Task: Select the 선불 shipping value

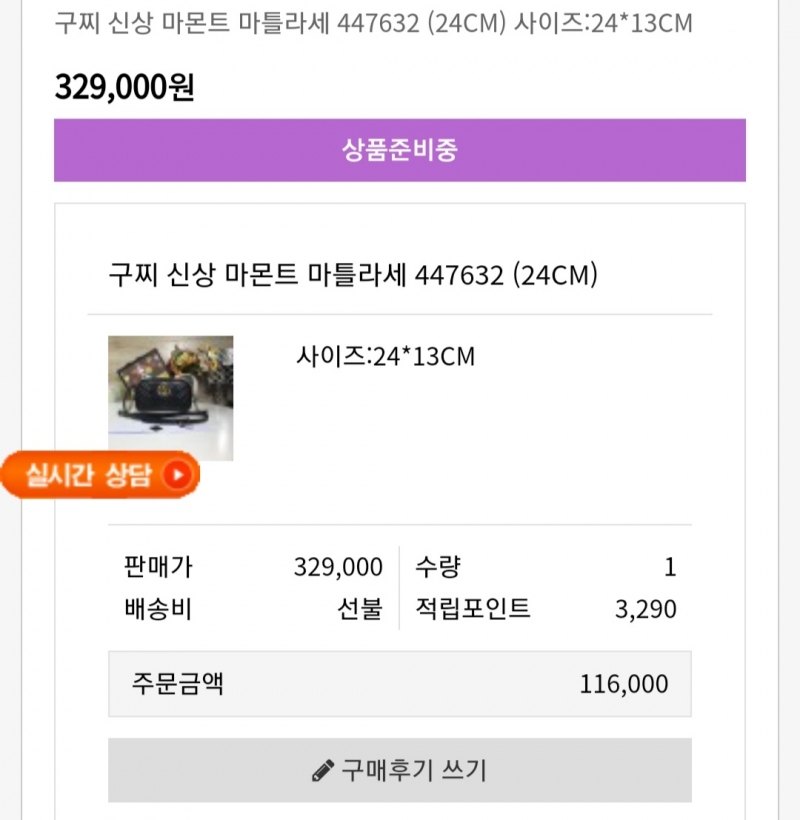Action: pyautogui.click(x=360, y=609)
